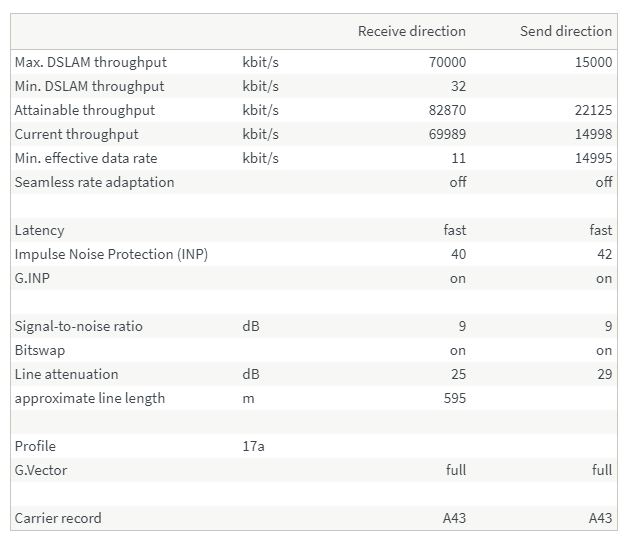Click the Current throughput value 69989
Screen dimensions: 630x538
click(447, 134)
